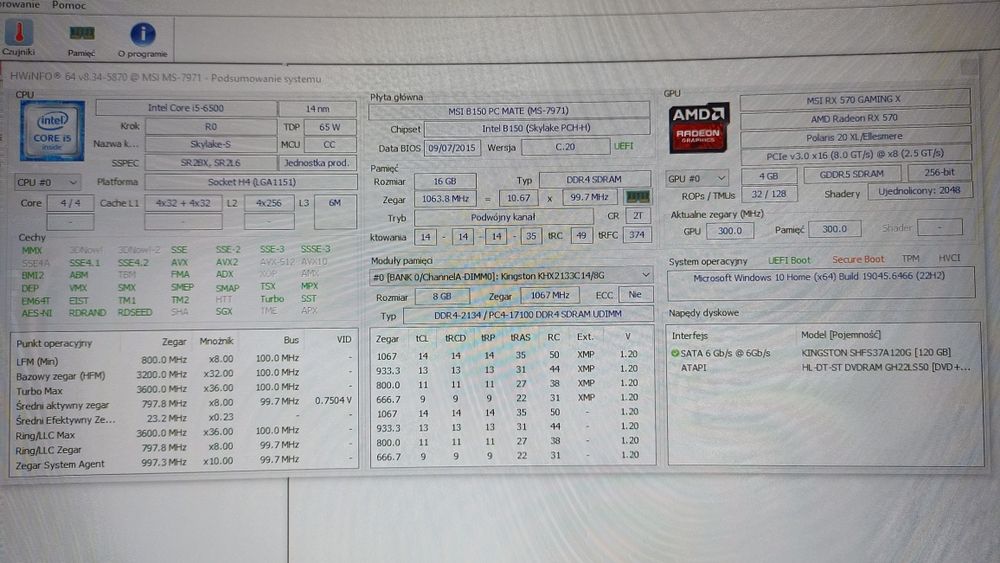Click the RDRAND feature label
The width and height of the screenshot is (1000, 563).
click(x=87, y=312)
